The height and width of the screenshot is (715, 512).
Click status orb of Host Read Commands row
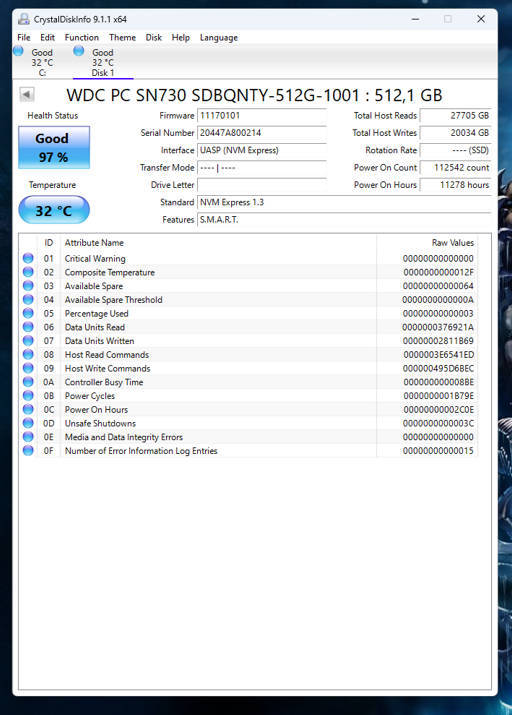pos(28,354)
